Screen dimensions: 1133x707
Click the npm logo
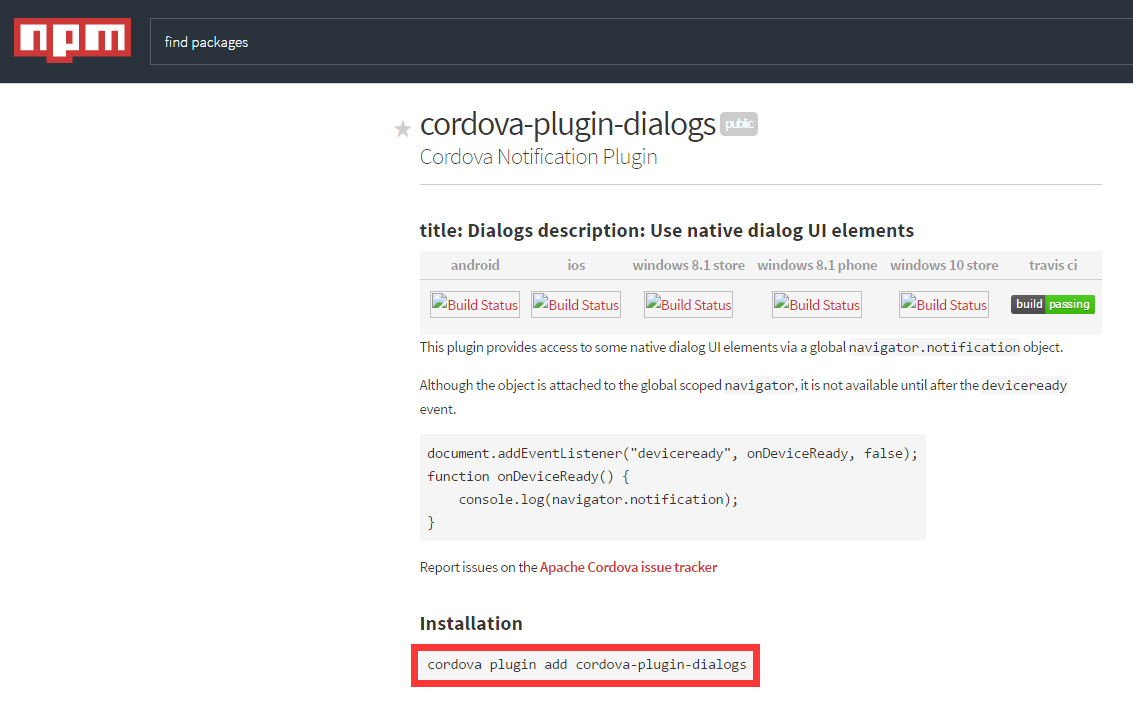pos(72,39)
